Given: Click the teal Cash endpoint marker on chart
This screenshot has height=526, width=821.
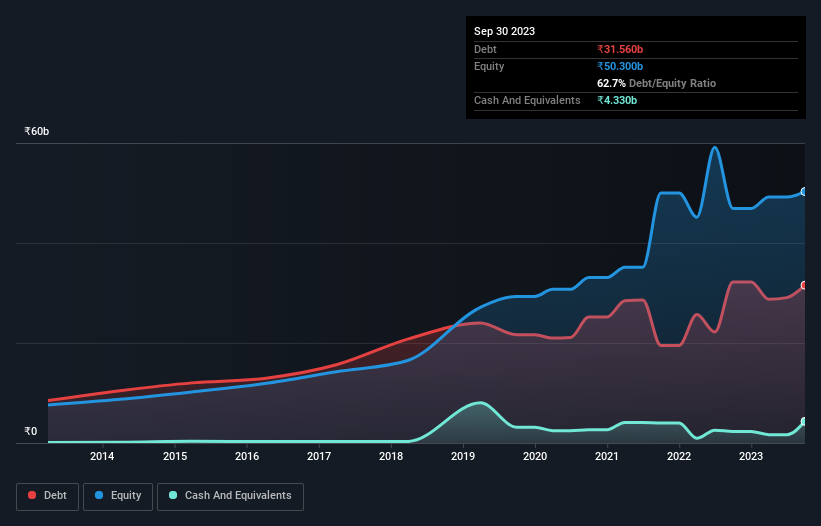Looking at the screenshot, I should (804, 421).
